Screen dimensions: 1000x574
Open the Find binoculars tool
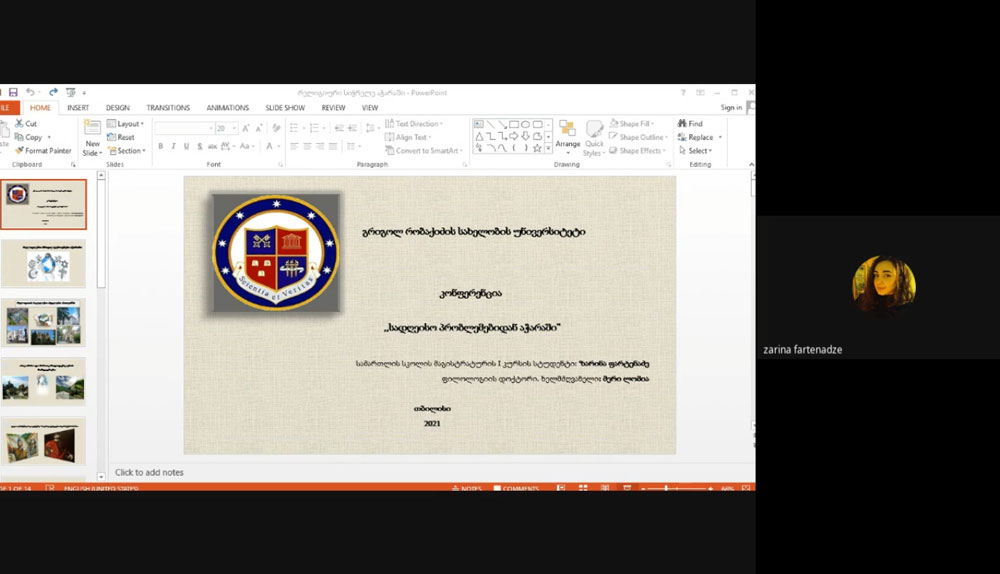[690, 124]
